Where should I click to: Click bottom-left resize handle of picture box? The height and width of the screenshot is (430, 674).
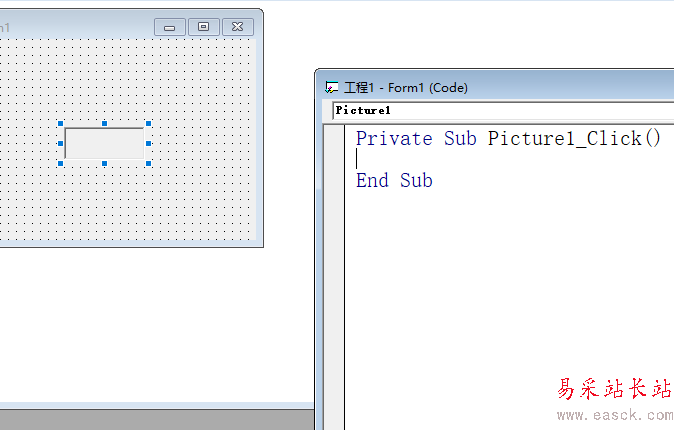coord(61,162)
